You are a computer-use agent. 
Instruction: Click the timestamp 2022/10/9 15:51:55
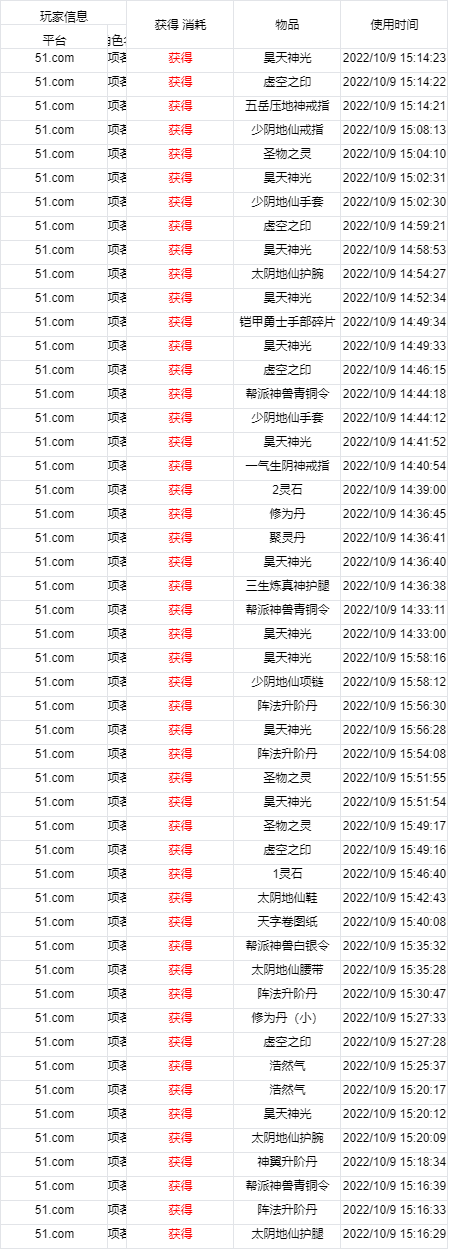click(394, 778)
